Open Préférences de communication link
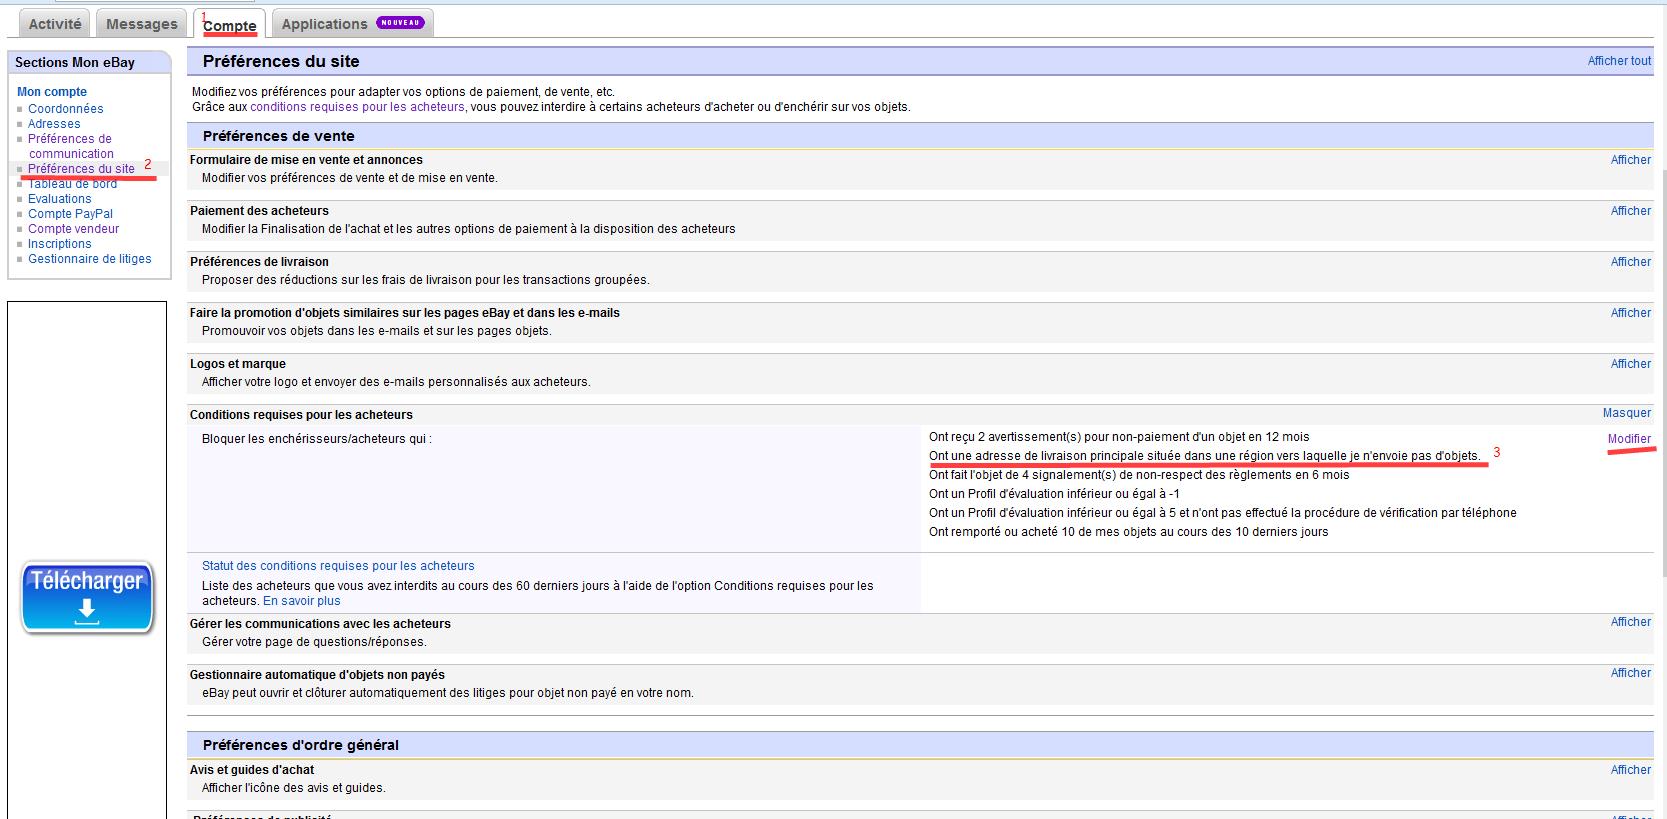This screenshot has height=819, width=1667. [70, 146]
